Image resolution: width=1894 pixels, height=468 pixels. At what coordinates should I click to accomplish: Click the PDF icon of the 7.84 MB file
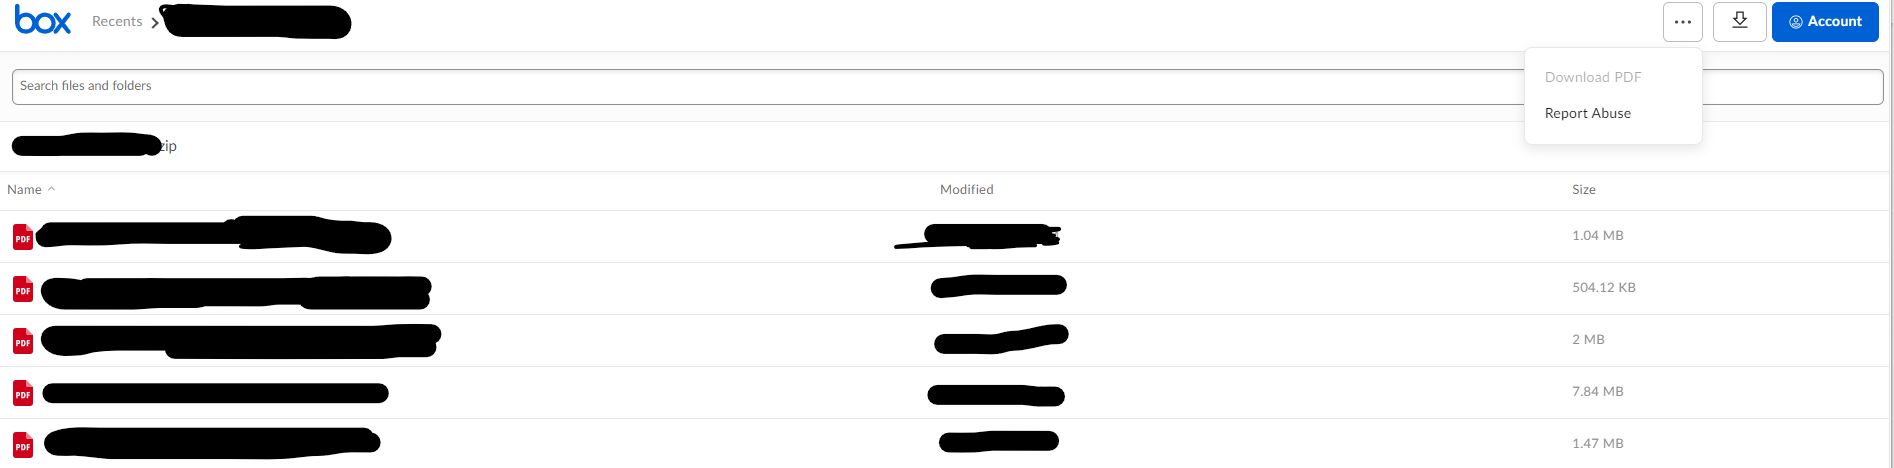click(x=22, y=393)
